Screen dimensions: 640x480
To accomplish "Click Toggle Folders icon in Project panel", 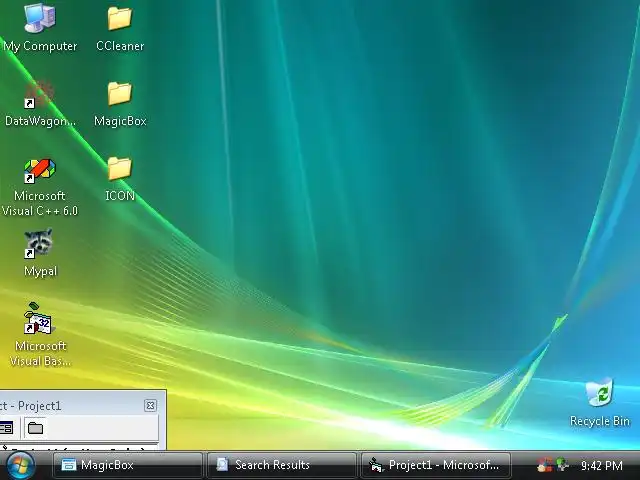I will click(x=36, y=428).
